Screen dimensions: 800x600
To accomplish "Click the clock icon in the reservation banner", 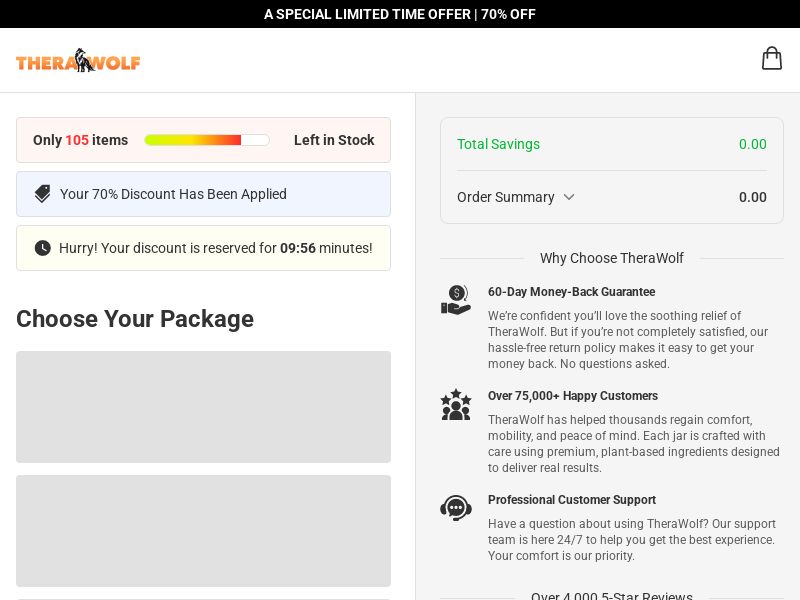I will pos(42,247).
